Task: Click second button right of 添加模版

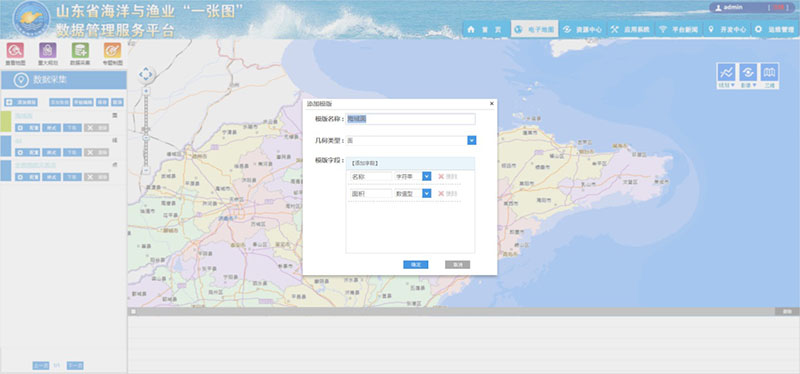Action: [83, 103]
